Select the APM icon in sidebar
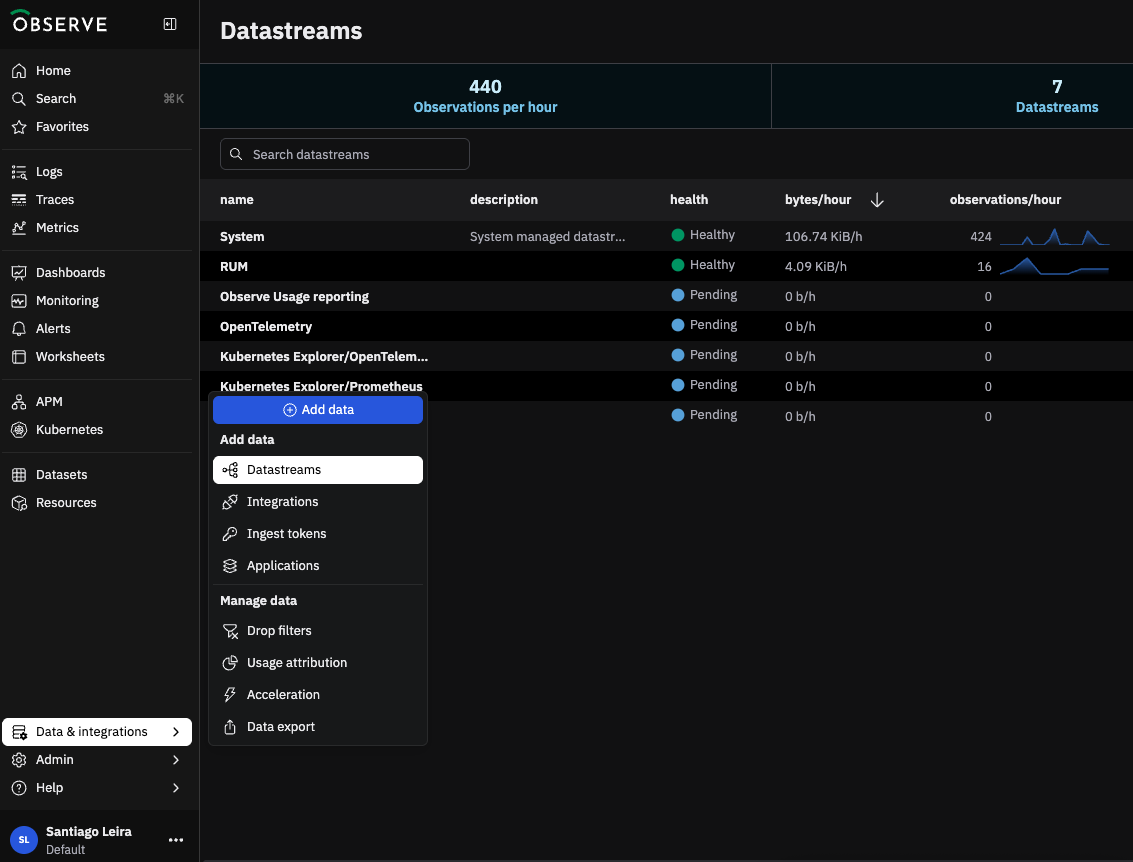The height and width of the screenshot is (862, 1133). pos(18,402)
